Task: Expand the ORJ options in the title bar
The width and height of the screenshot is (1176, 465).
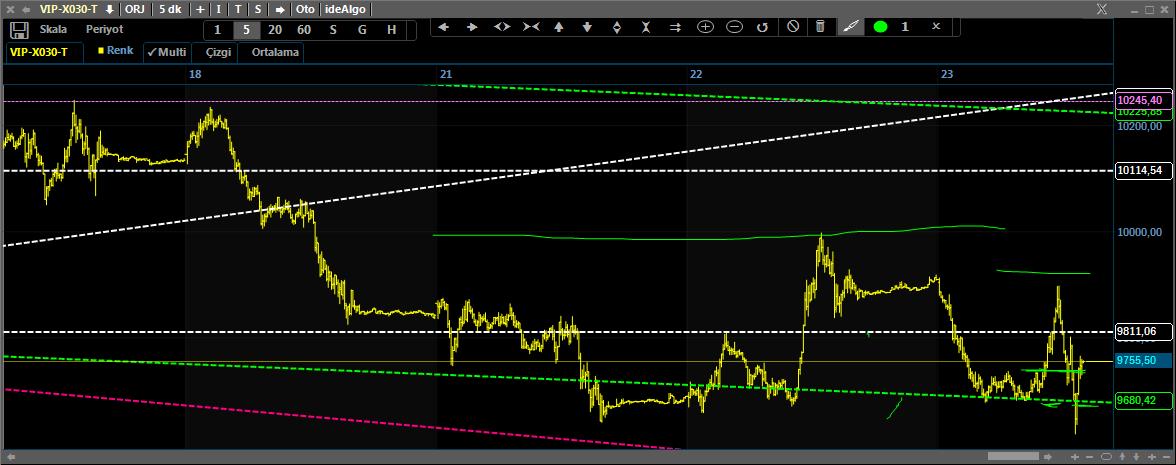Action: (134, 8)
